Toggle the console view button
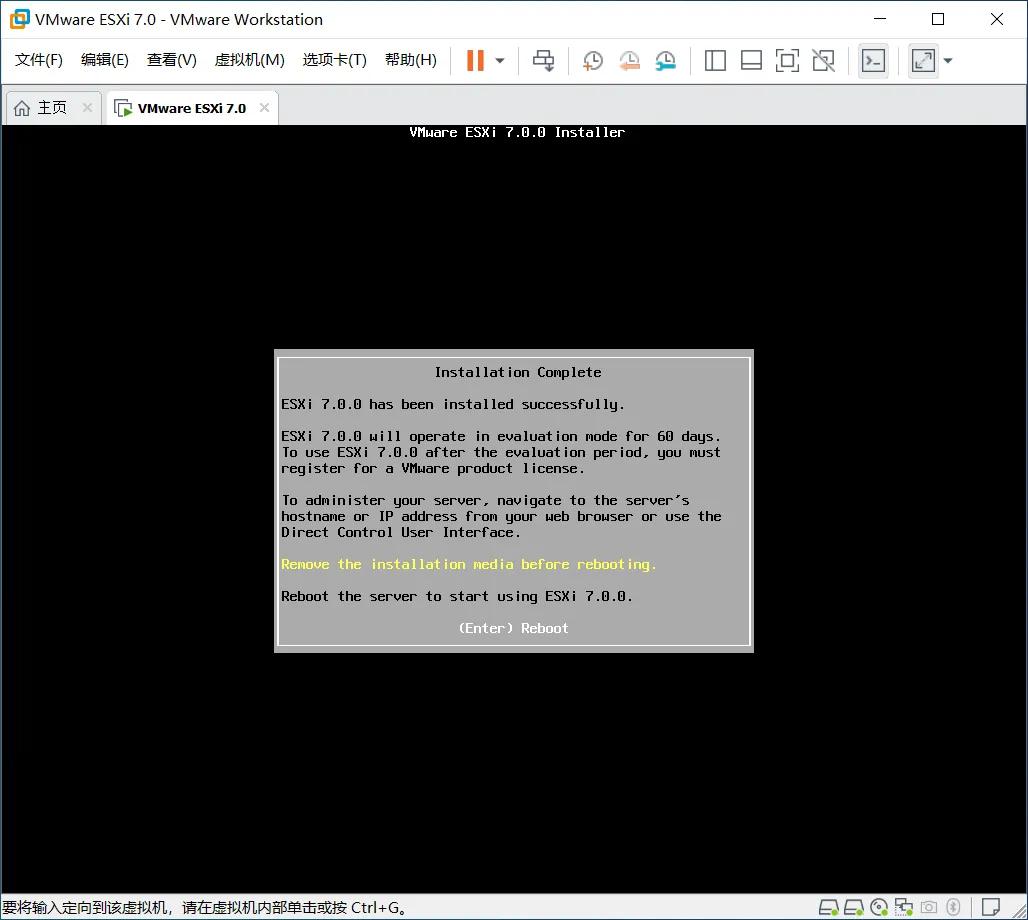The height and width of the screenshot is (920, 1028). click(x=872, y=60)
